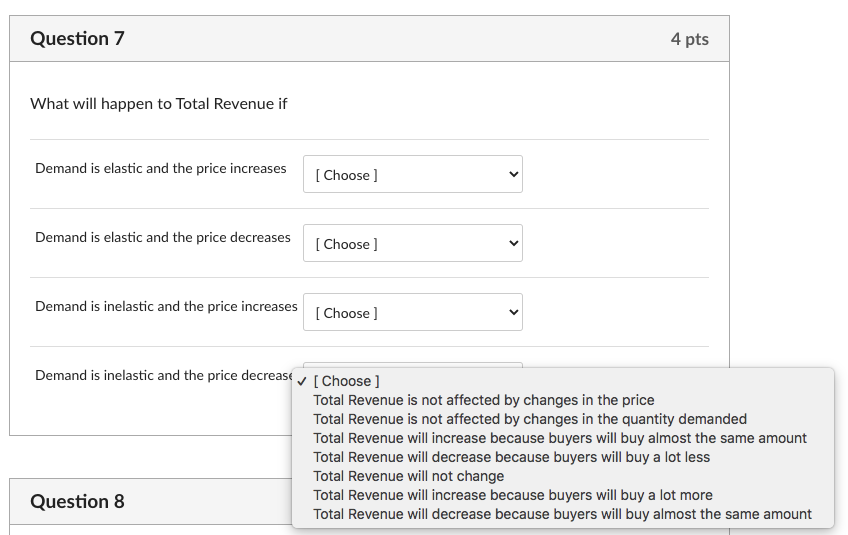Click 'Demand is inelastic and the price increases' label
This screenshot has width=848, height=535.
tap(166, 306)
